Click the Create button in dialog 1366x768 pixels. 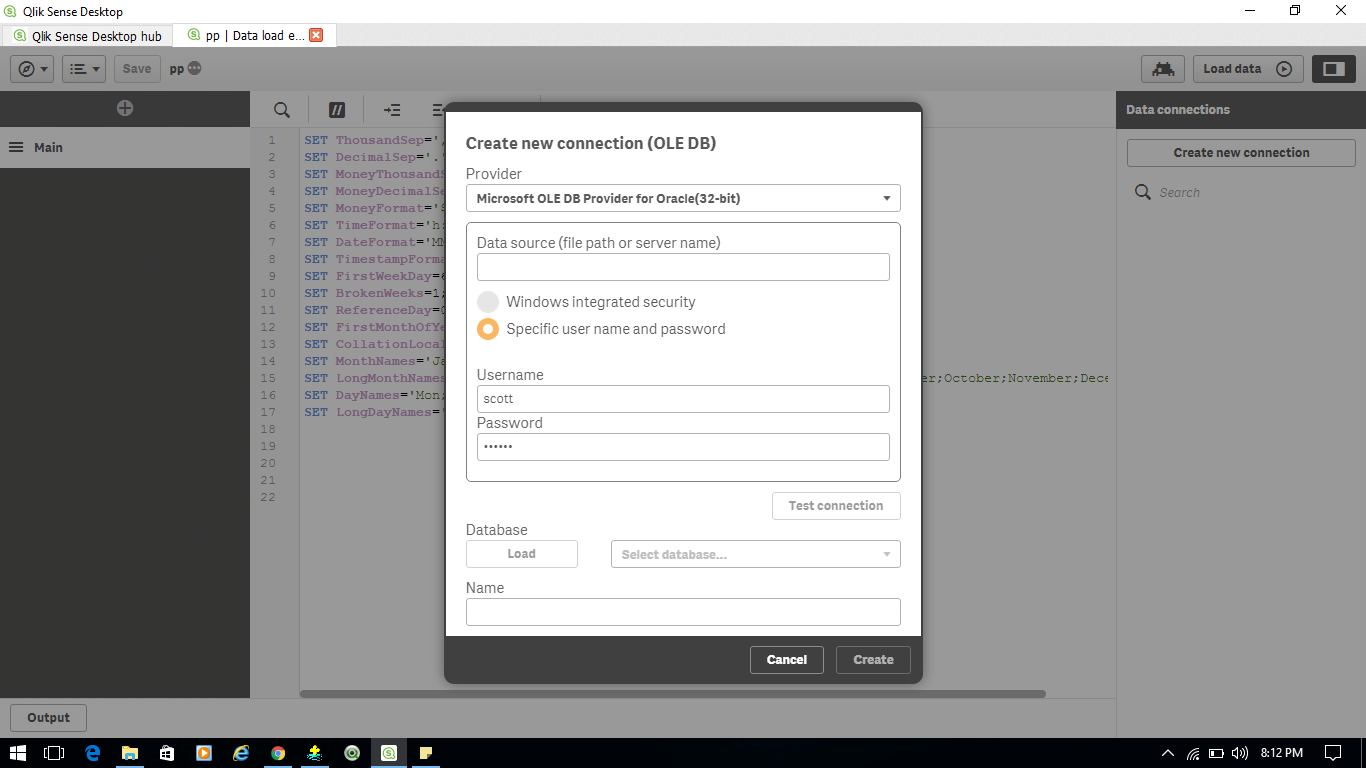pos(873,660)
